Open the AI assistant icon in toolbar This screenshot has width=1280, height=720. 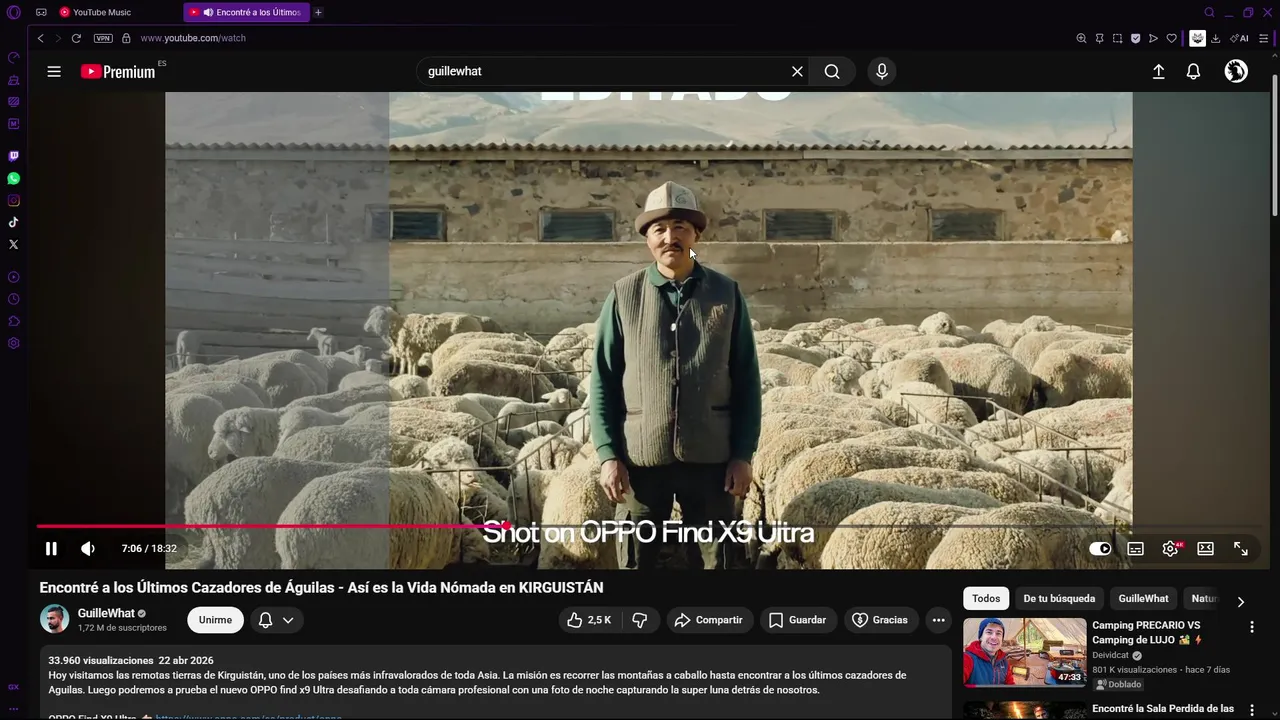1239,38
